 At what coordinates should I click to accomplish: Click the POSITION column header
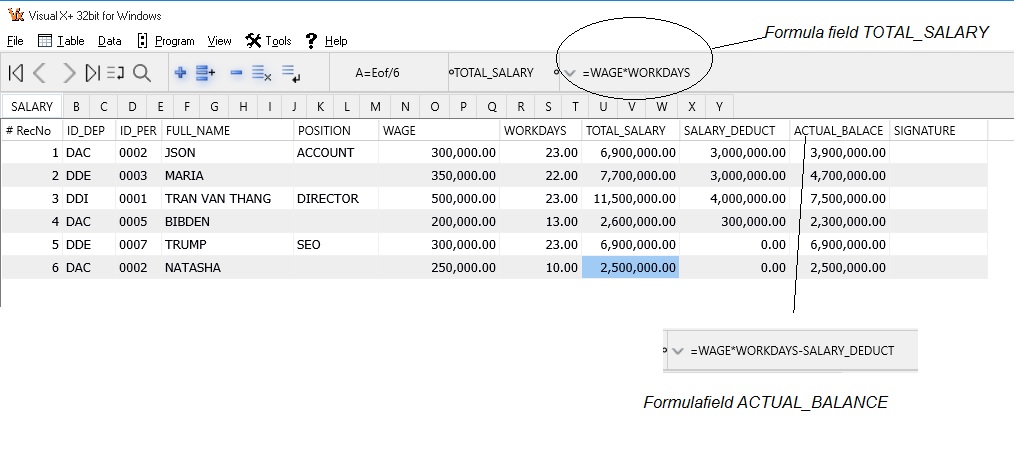[336, 130]
